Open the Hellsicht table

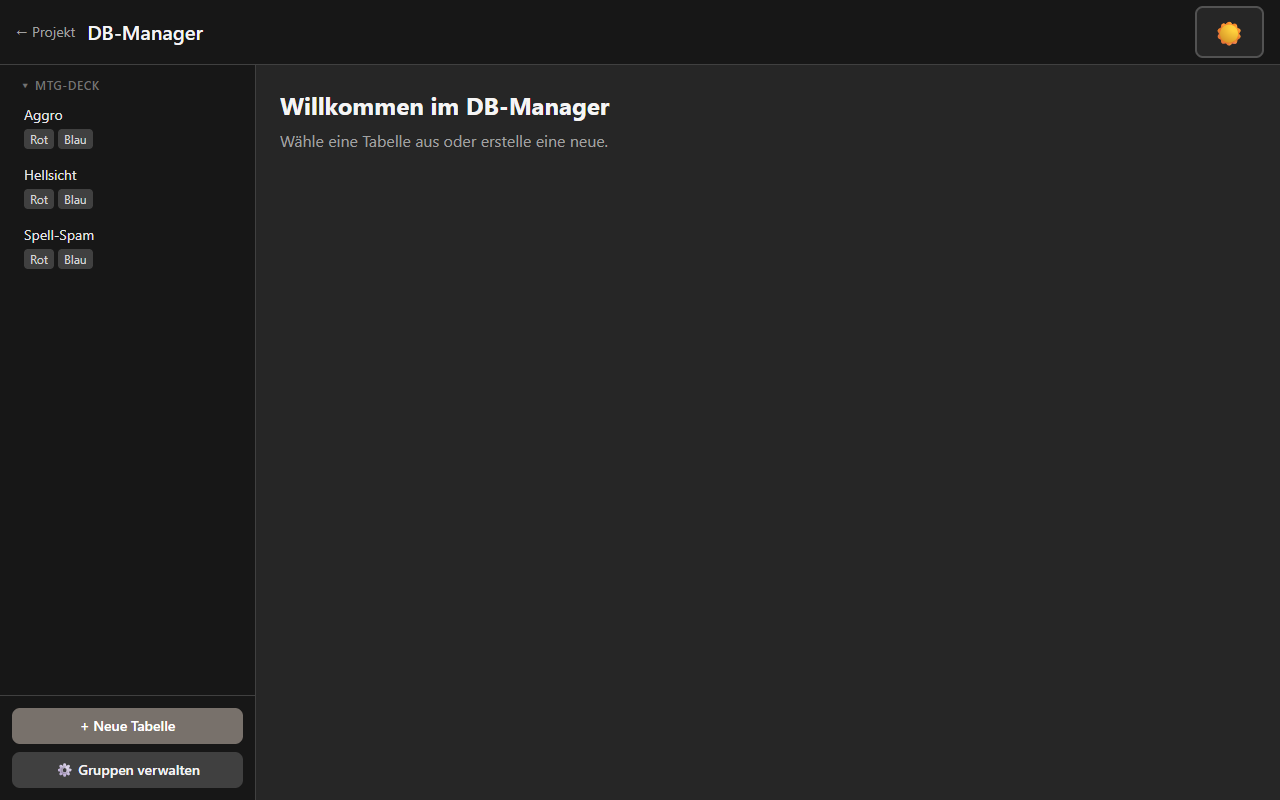50,175
